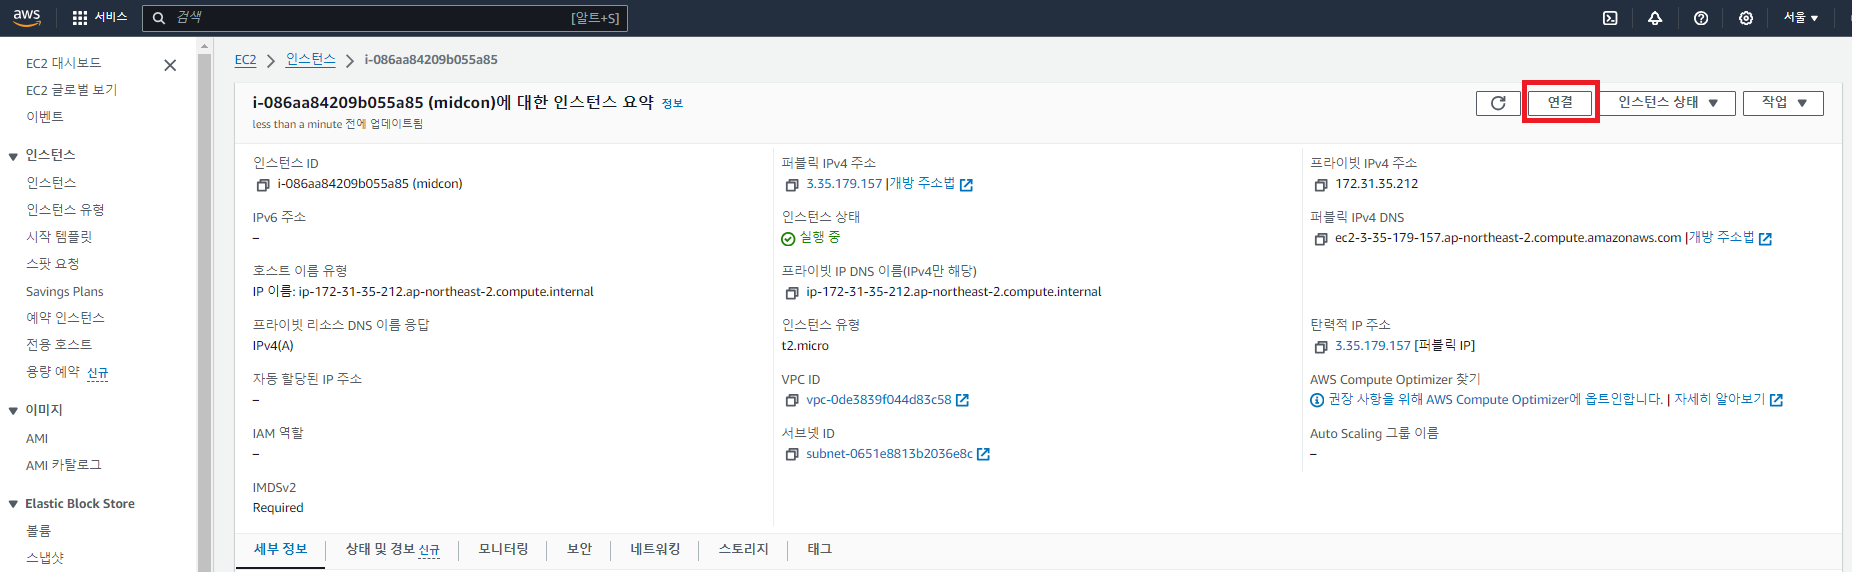Open 전용 호스트 in sidebar

(59, 345)
